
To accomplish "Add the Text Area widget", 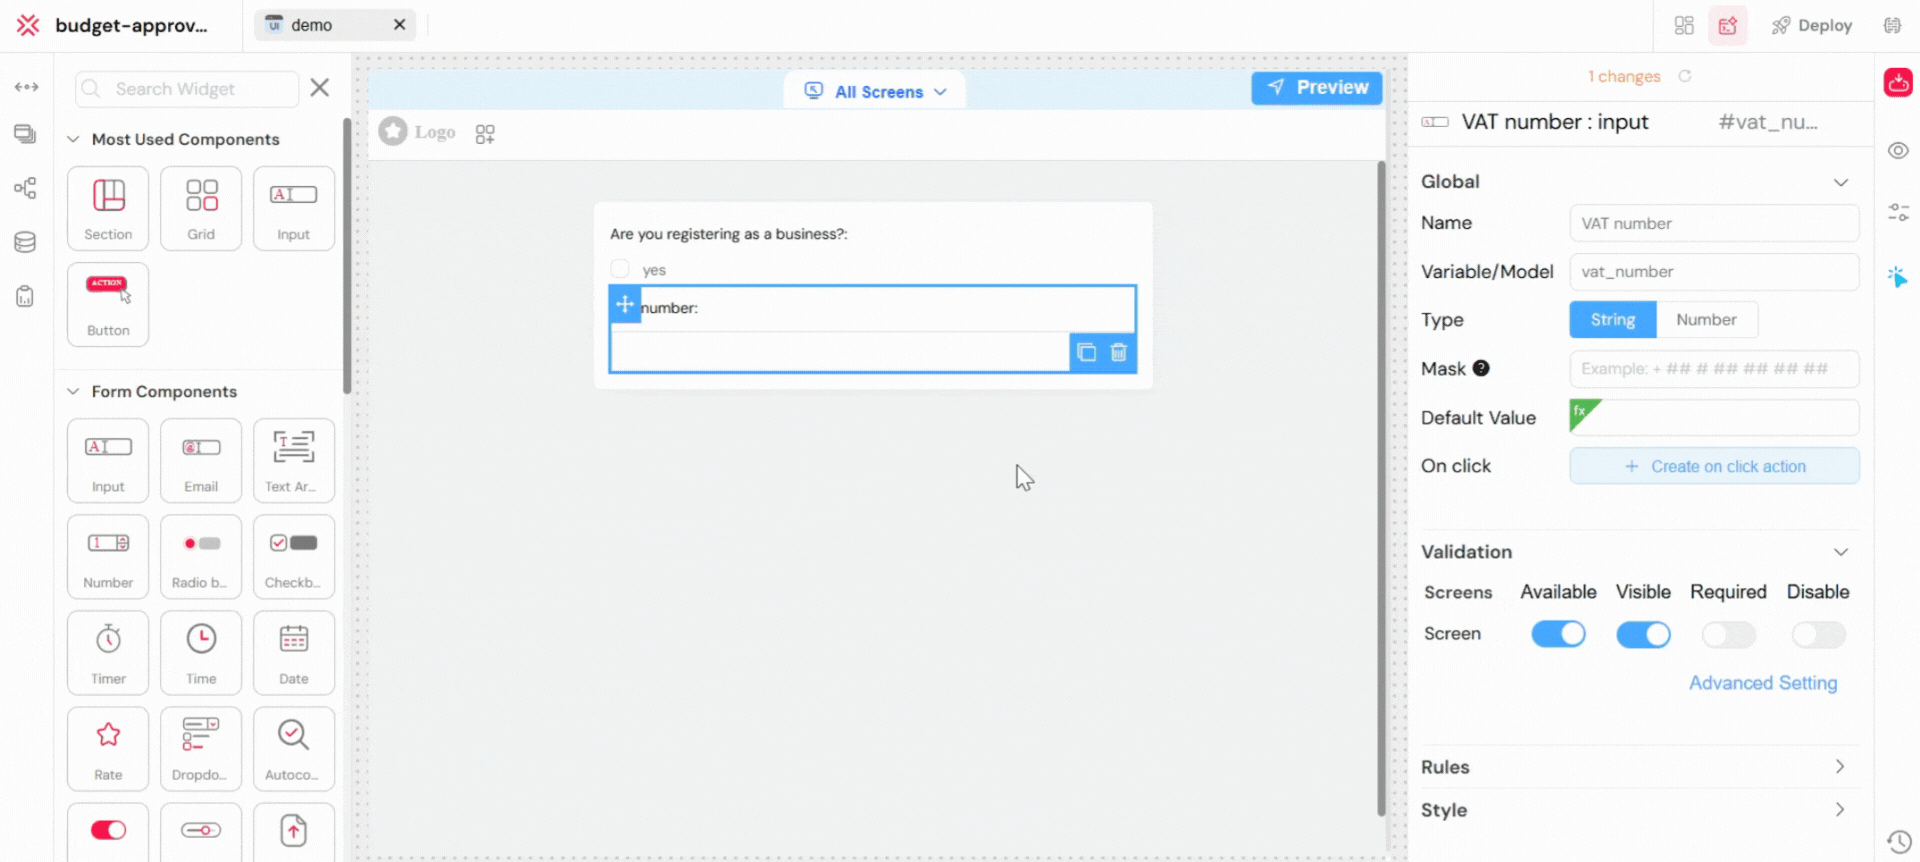I will point(294,460).
